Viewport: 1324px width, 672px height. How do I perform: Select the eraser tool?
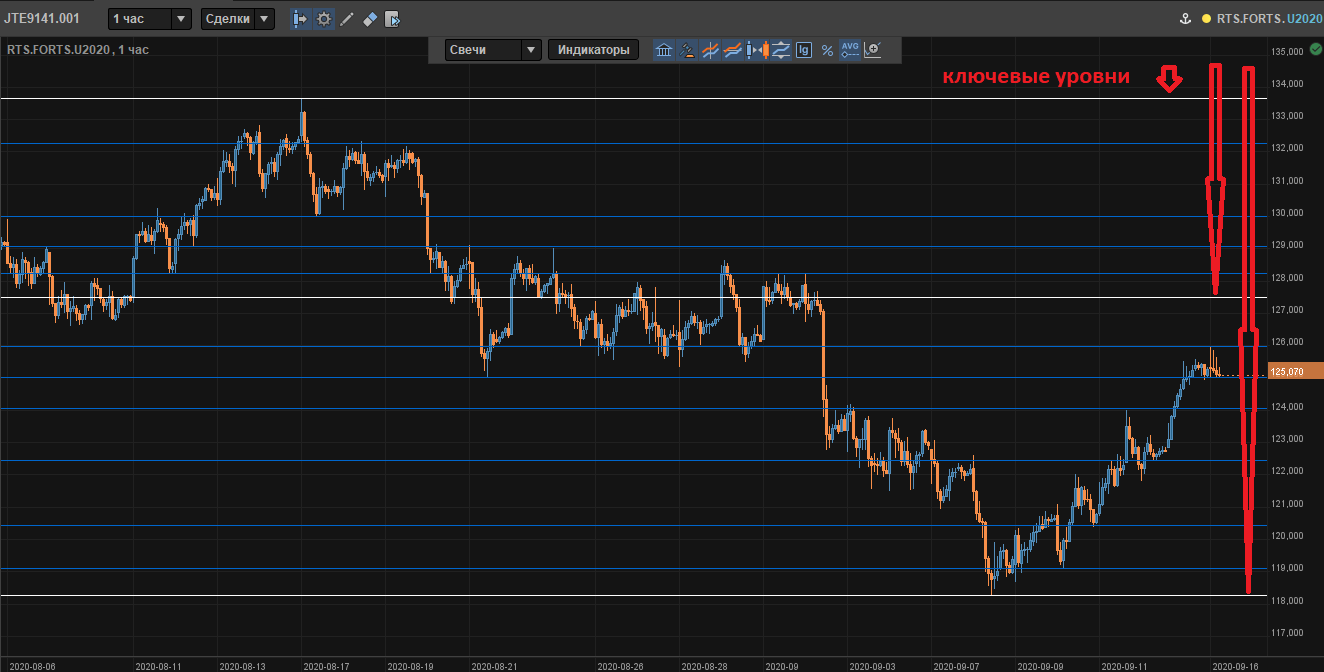(369, 18)
